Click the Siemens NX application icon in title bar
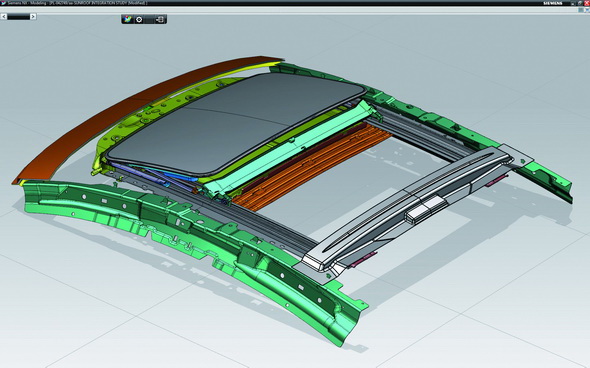This screenshot has height=368, width=590. (4, 3)
